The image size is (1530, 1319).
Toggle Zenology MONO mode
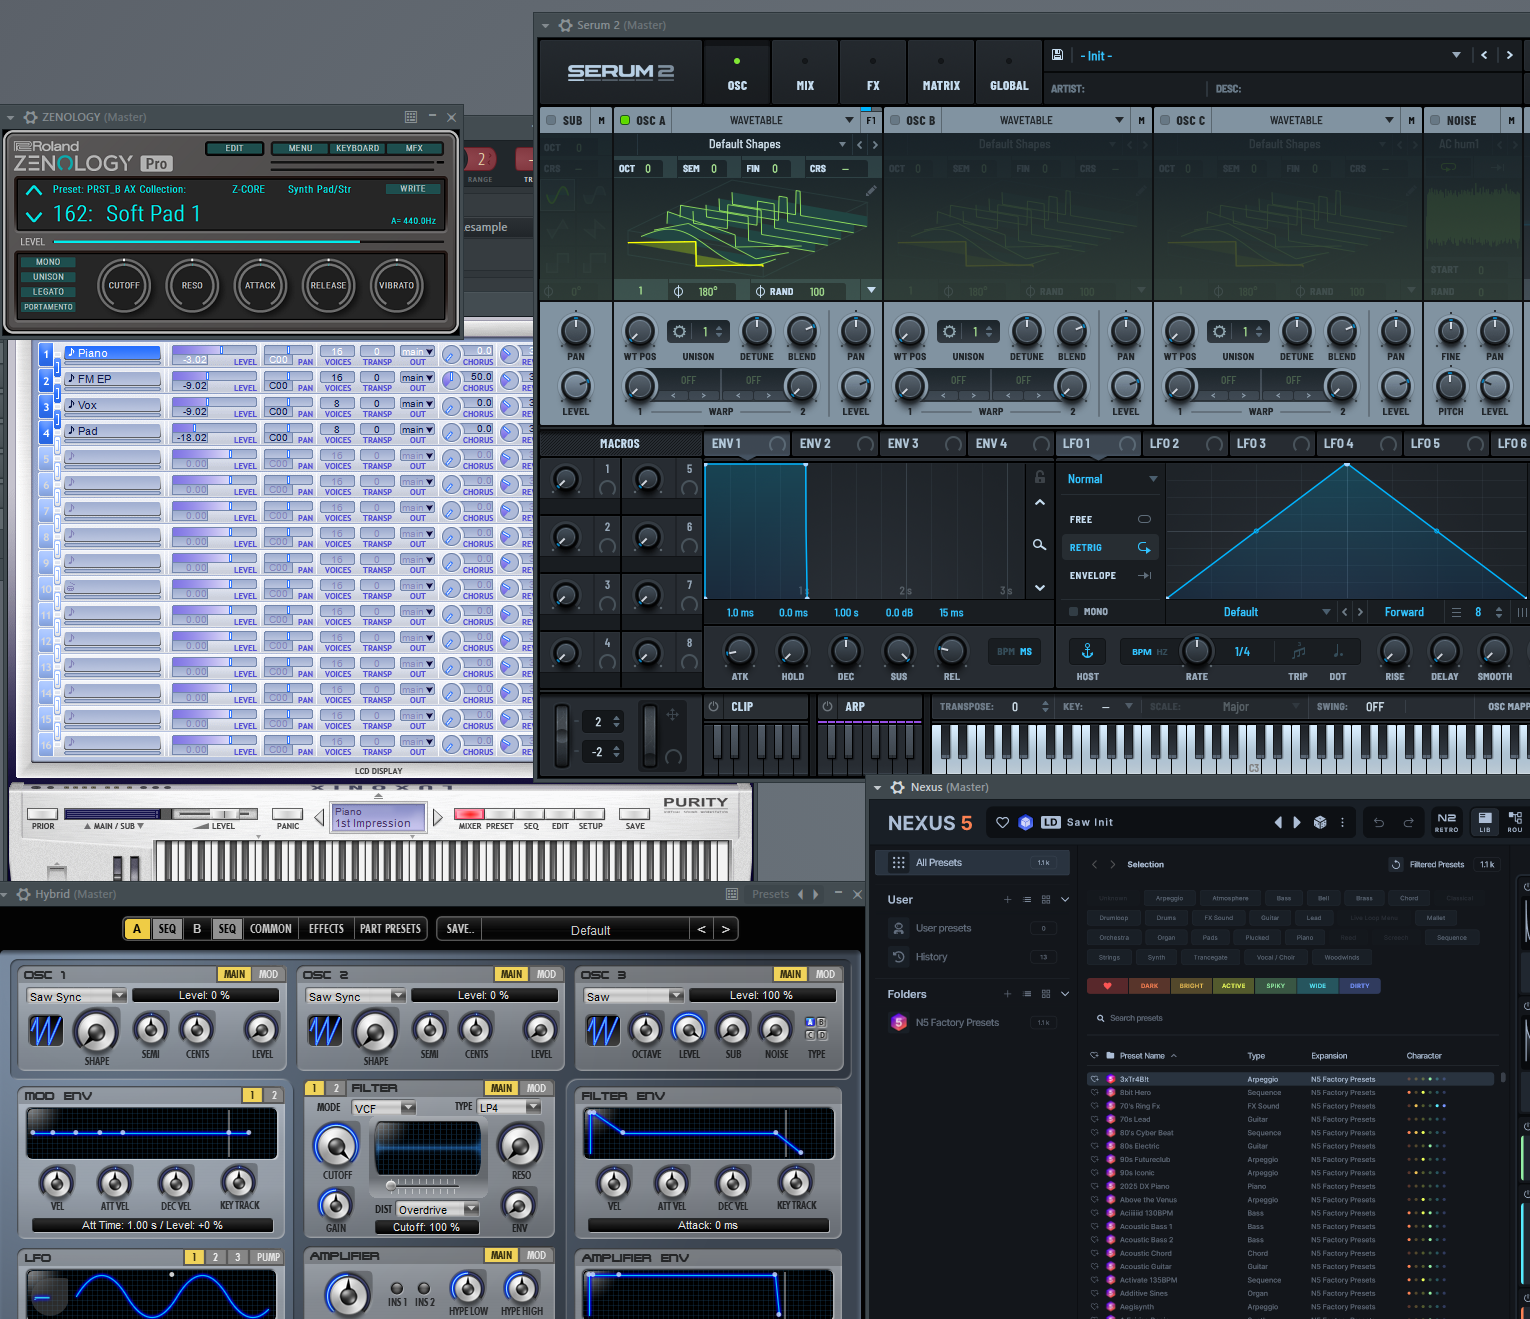pyautogui.click(x=48, y=262)
